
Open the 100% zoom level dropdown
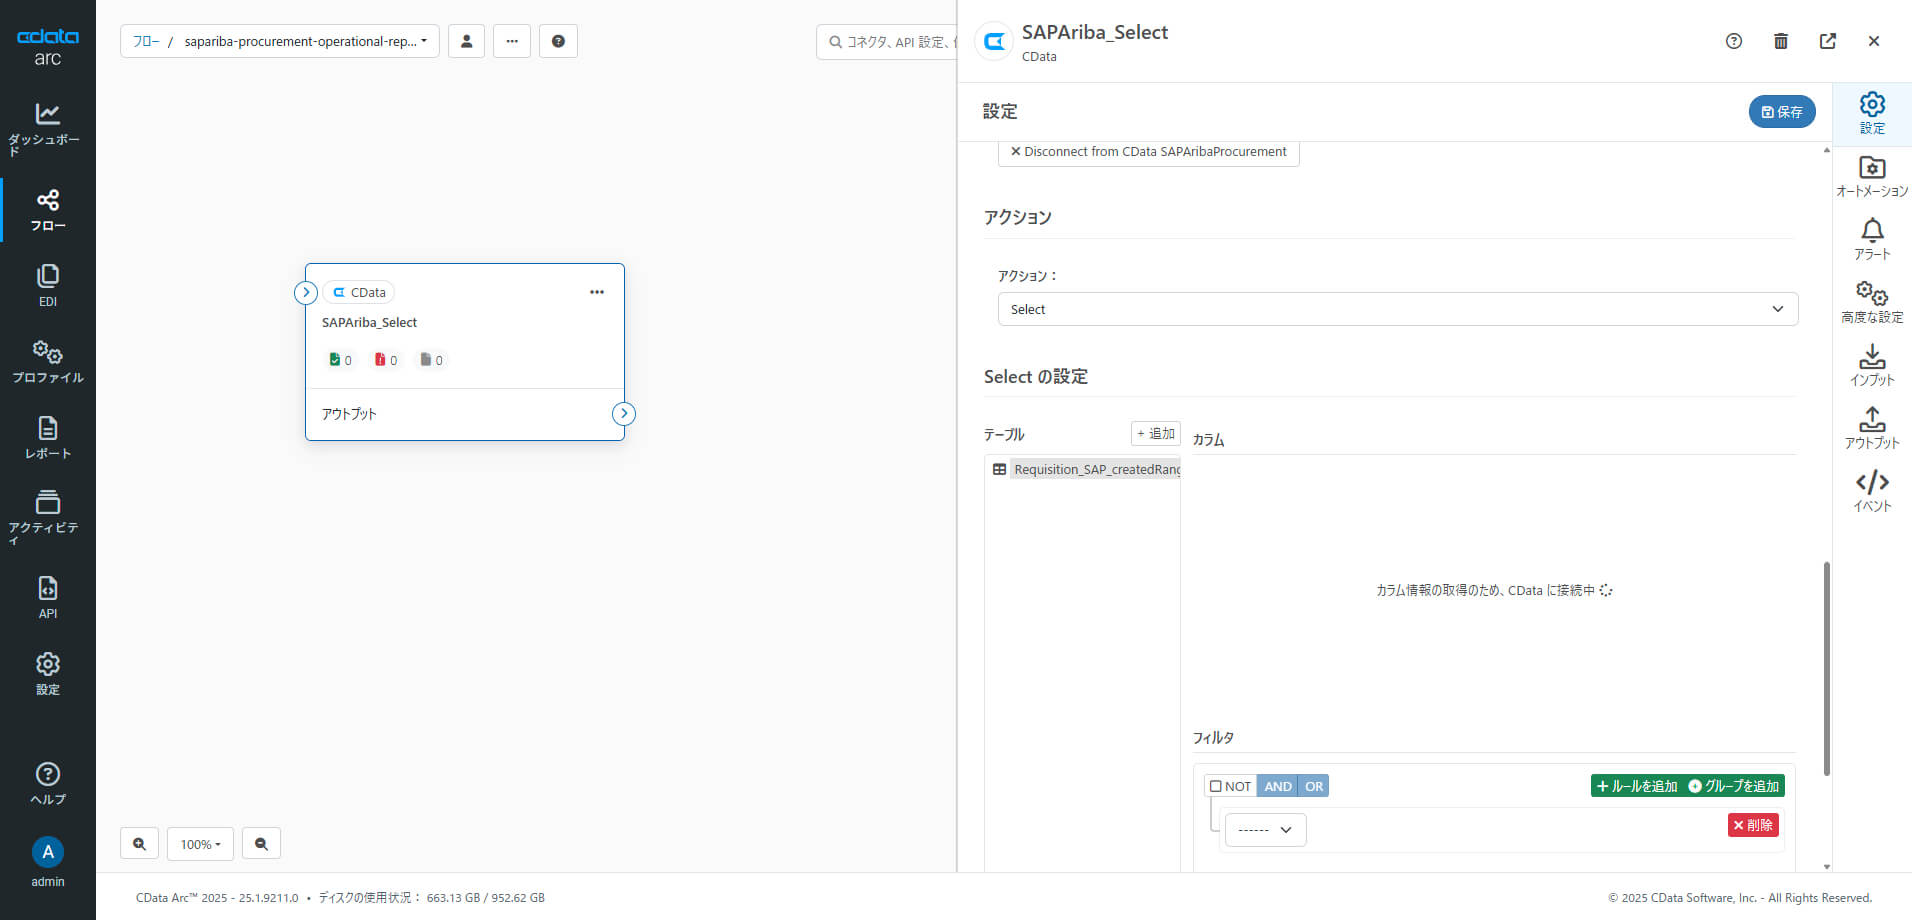pyautogui.click(x=200, y=844)
